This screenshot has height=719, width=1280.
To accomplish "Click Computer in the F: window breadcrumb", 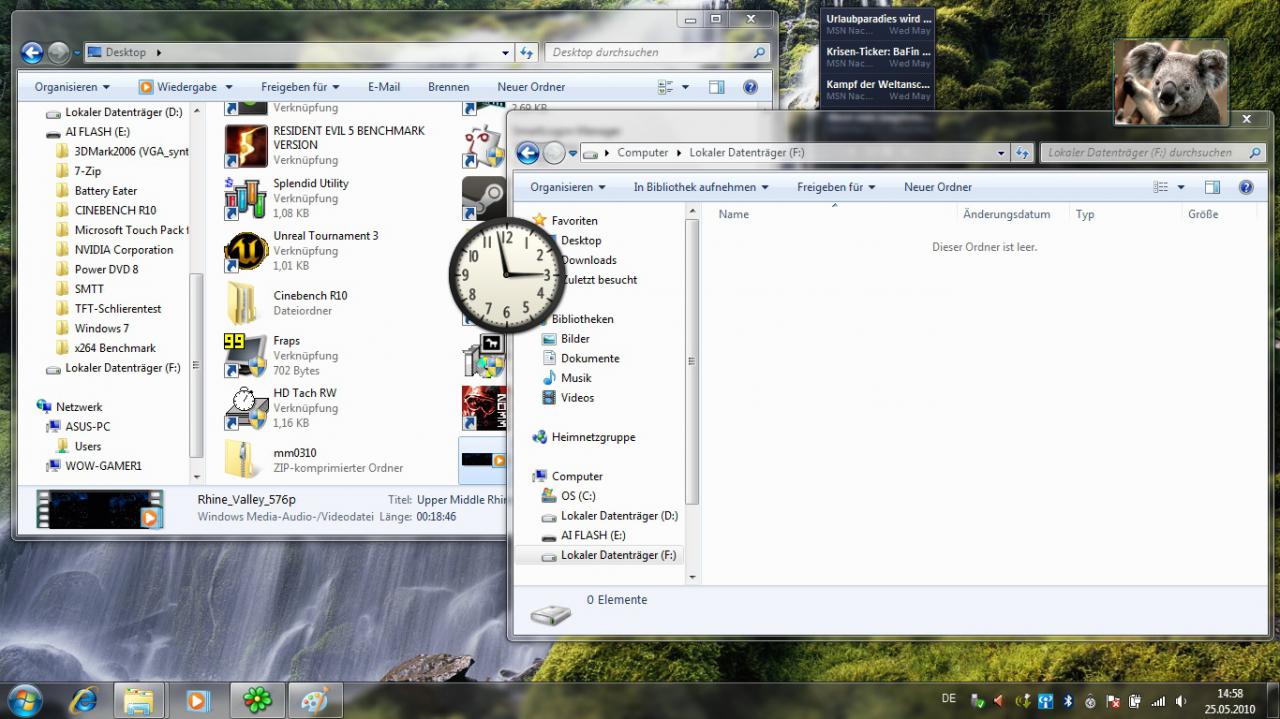I will point(643,153).
